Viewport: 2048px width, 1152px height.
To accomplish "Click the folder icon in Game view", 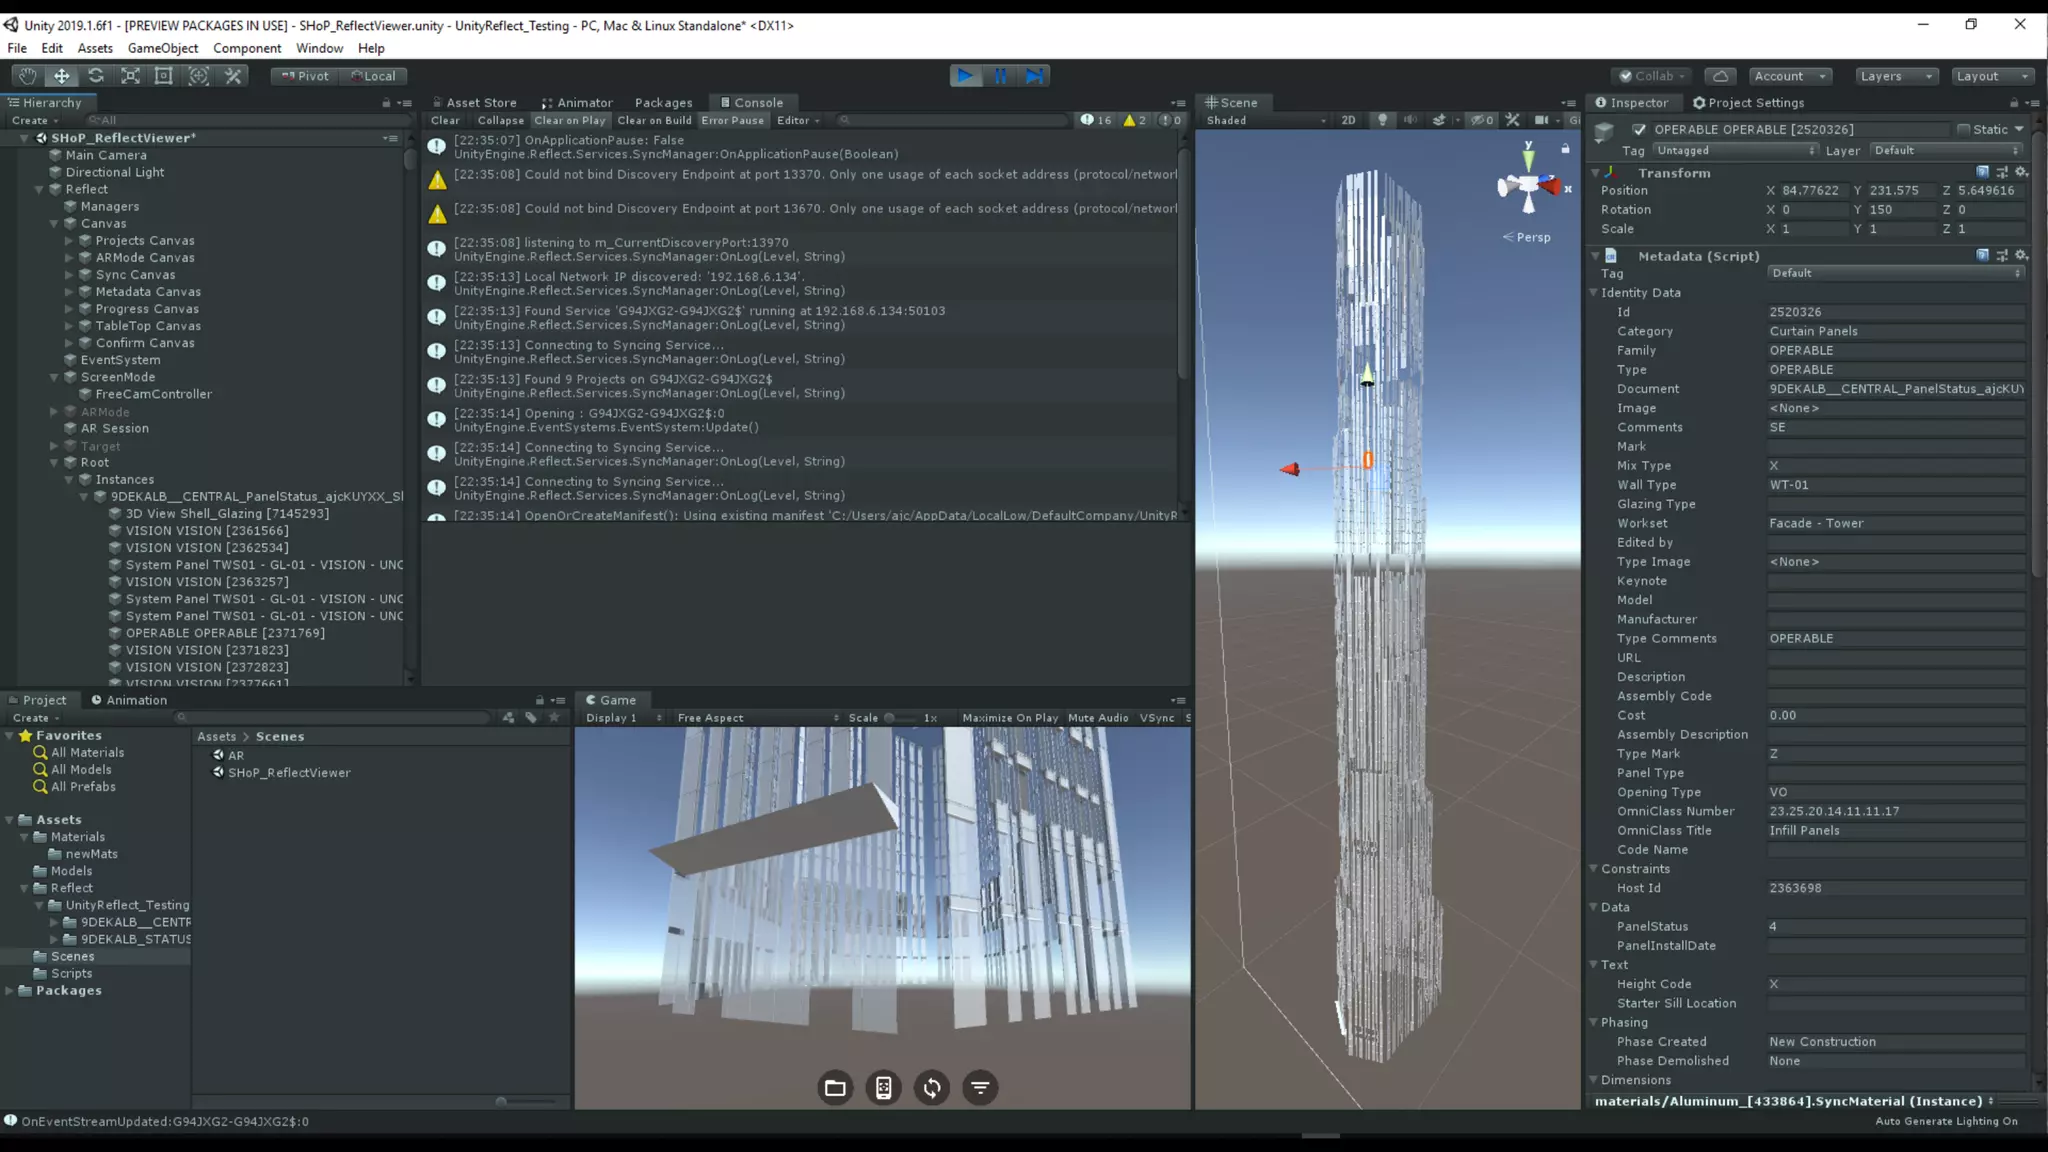I will [x=835, y=1088].
